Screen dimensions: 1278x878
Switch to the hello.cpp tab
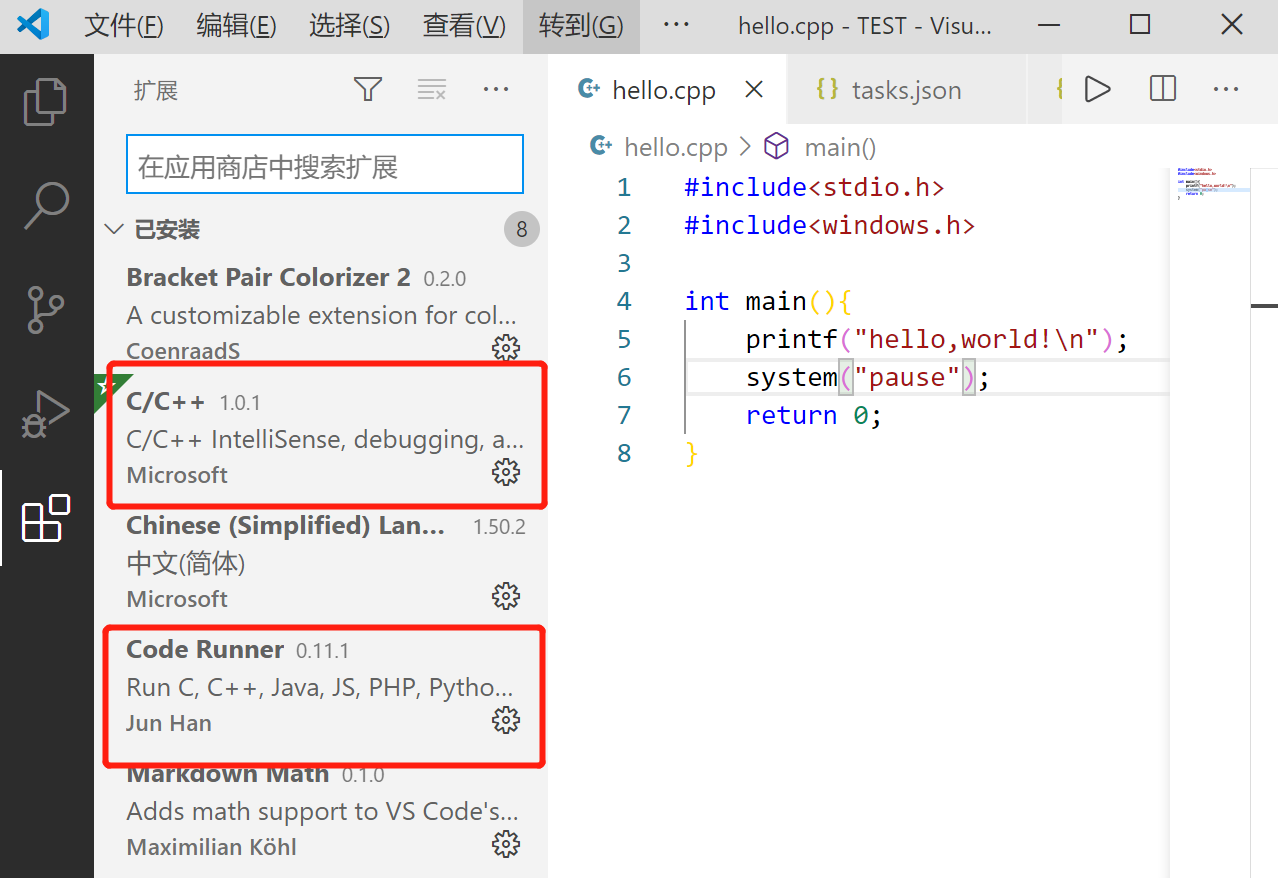(668, 90)
